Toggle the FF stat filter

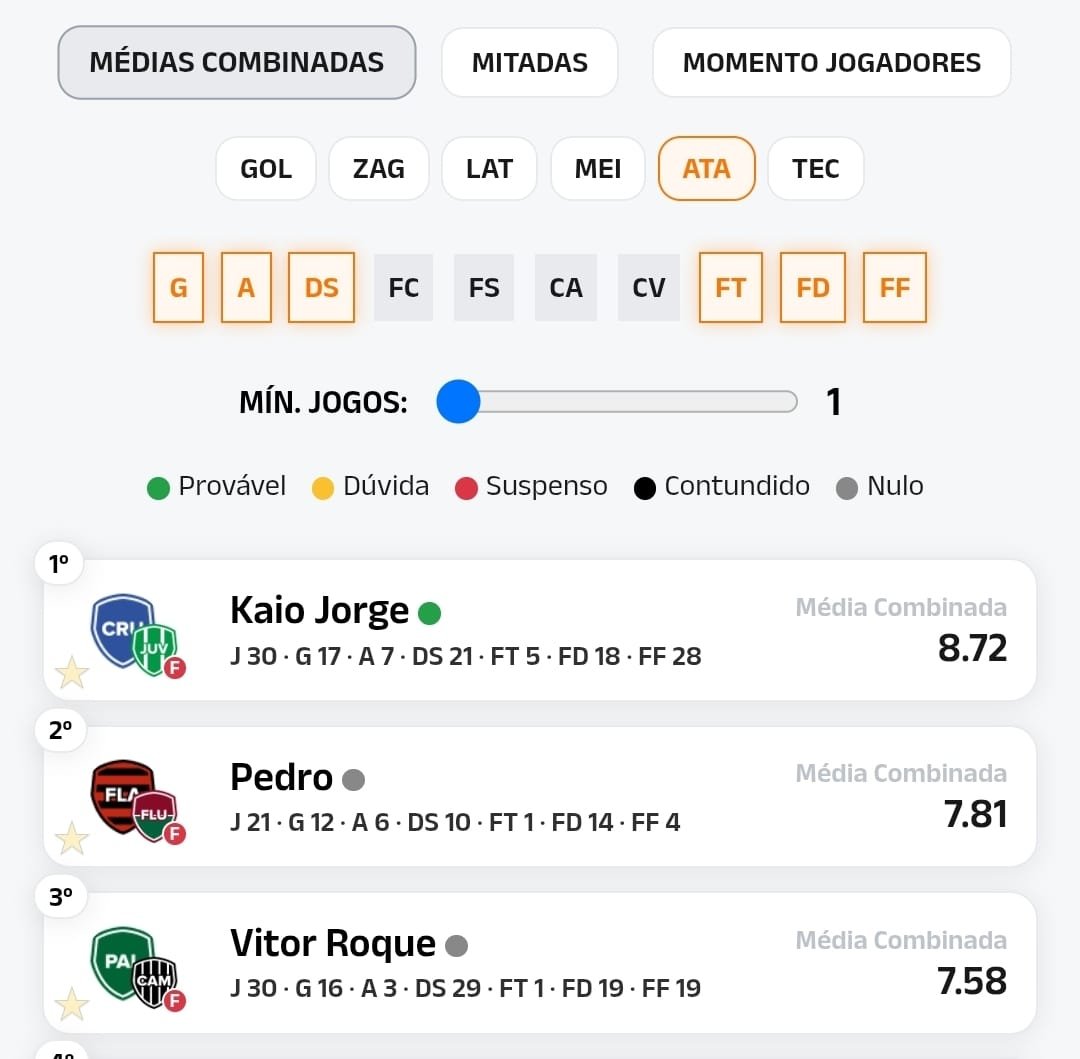click(x=895, y=288)
